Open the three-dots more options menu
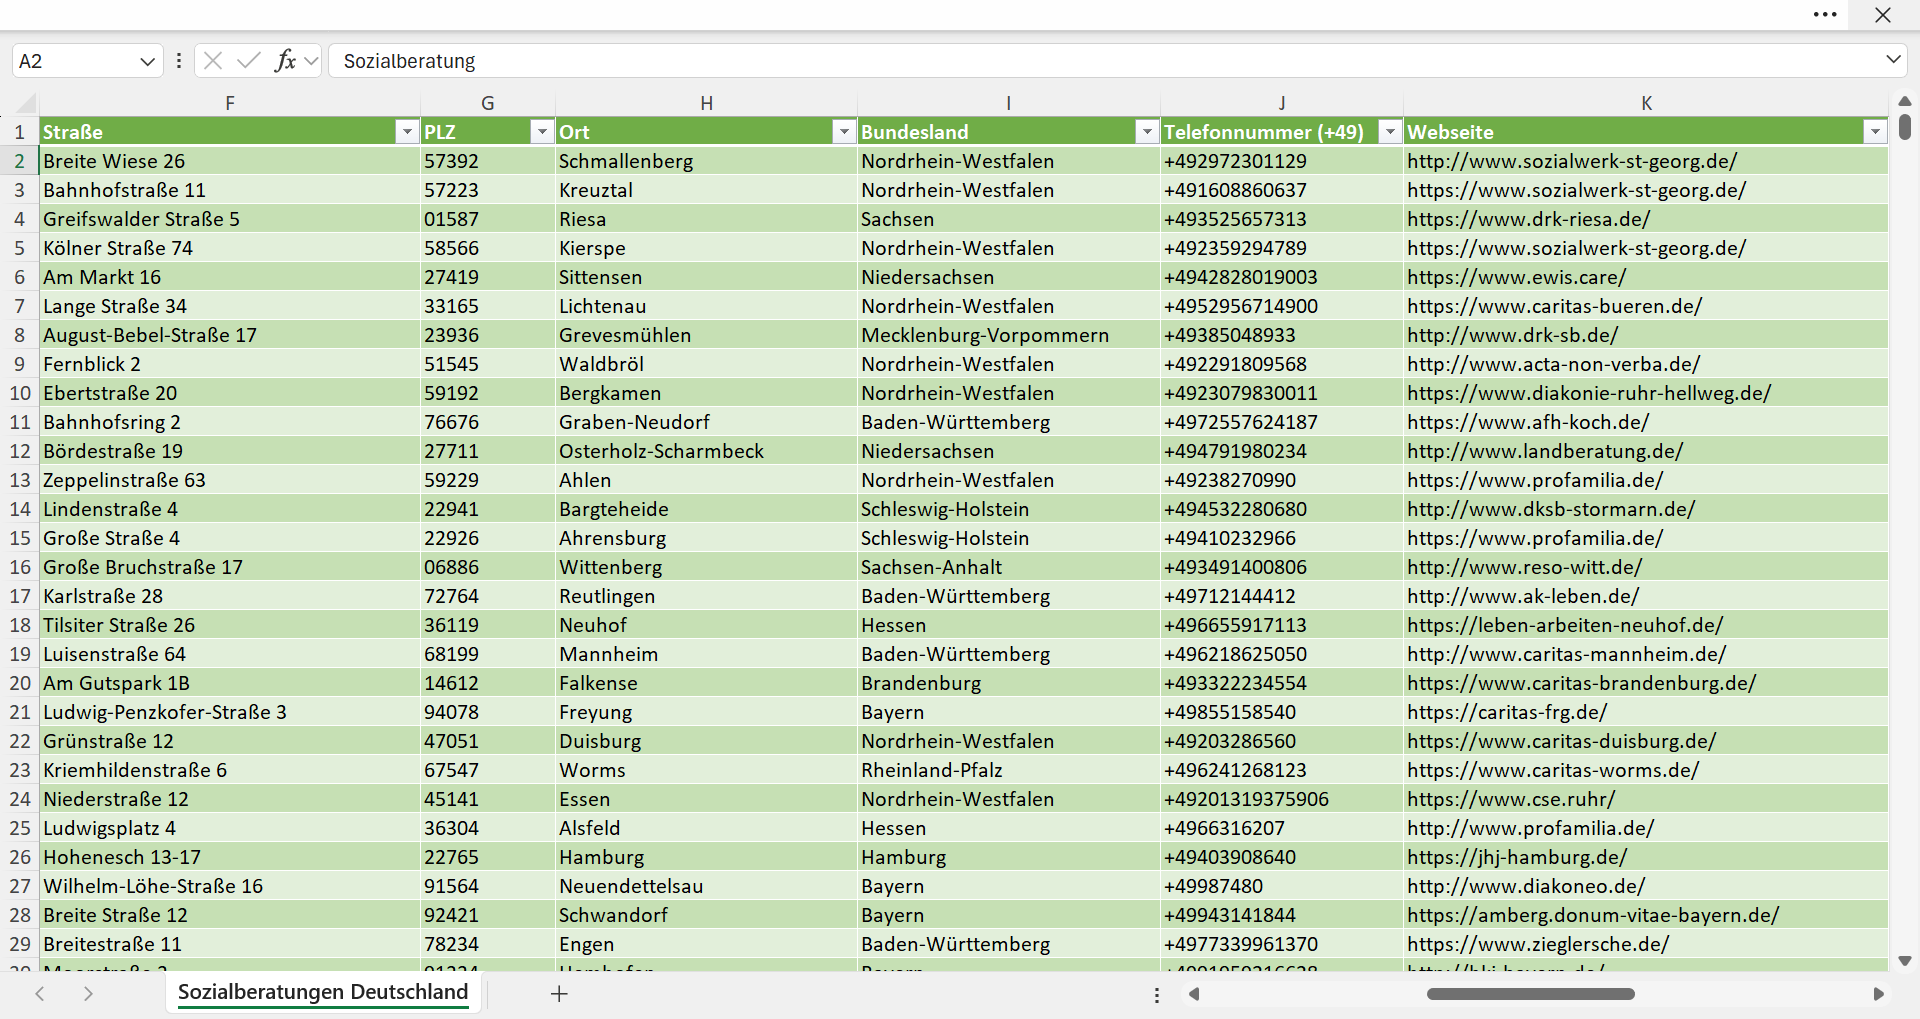The width and height of the screenshot is (1920, 1019). point(1825,15)
